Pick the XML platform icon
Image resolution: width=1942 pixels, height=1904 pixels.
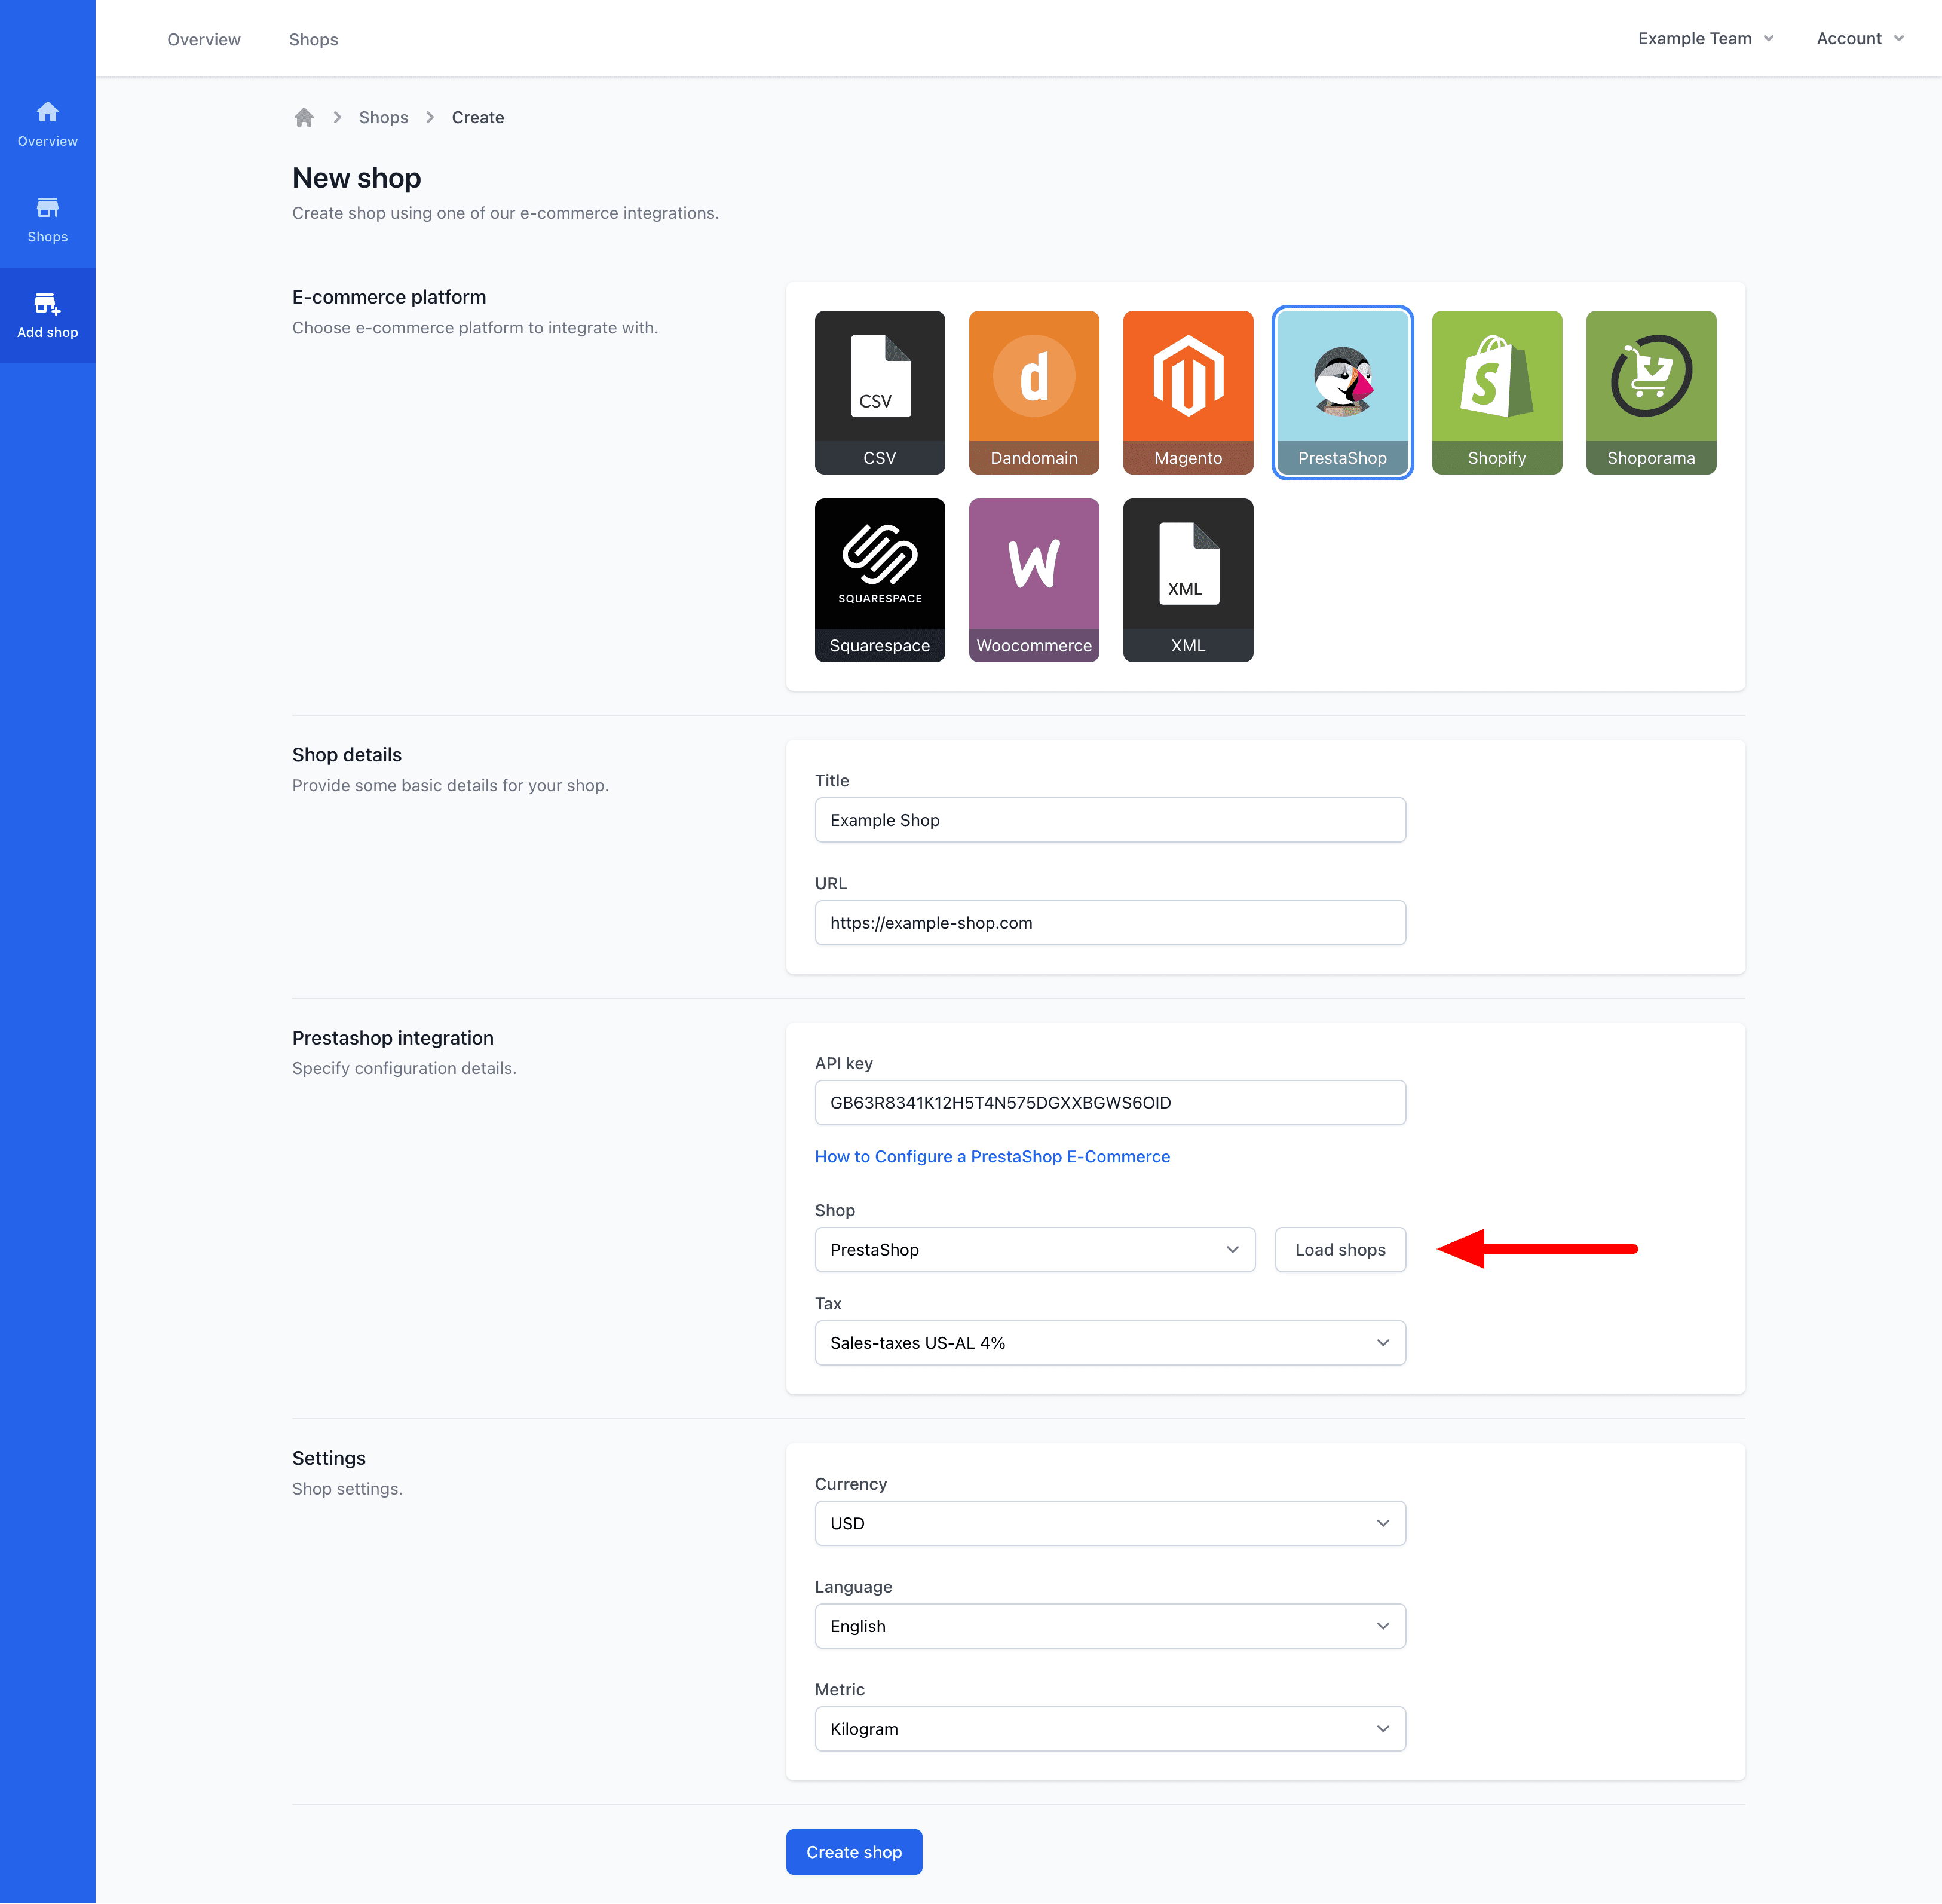[x=1187, y=579]
